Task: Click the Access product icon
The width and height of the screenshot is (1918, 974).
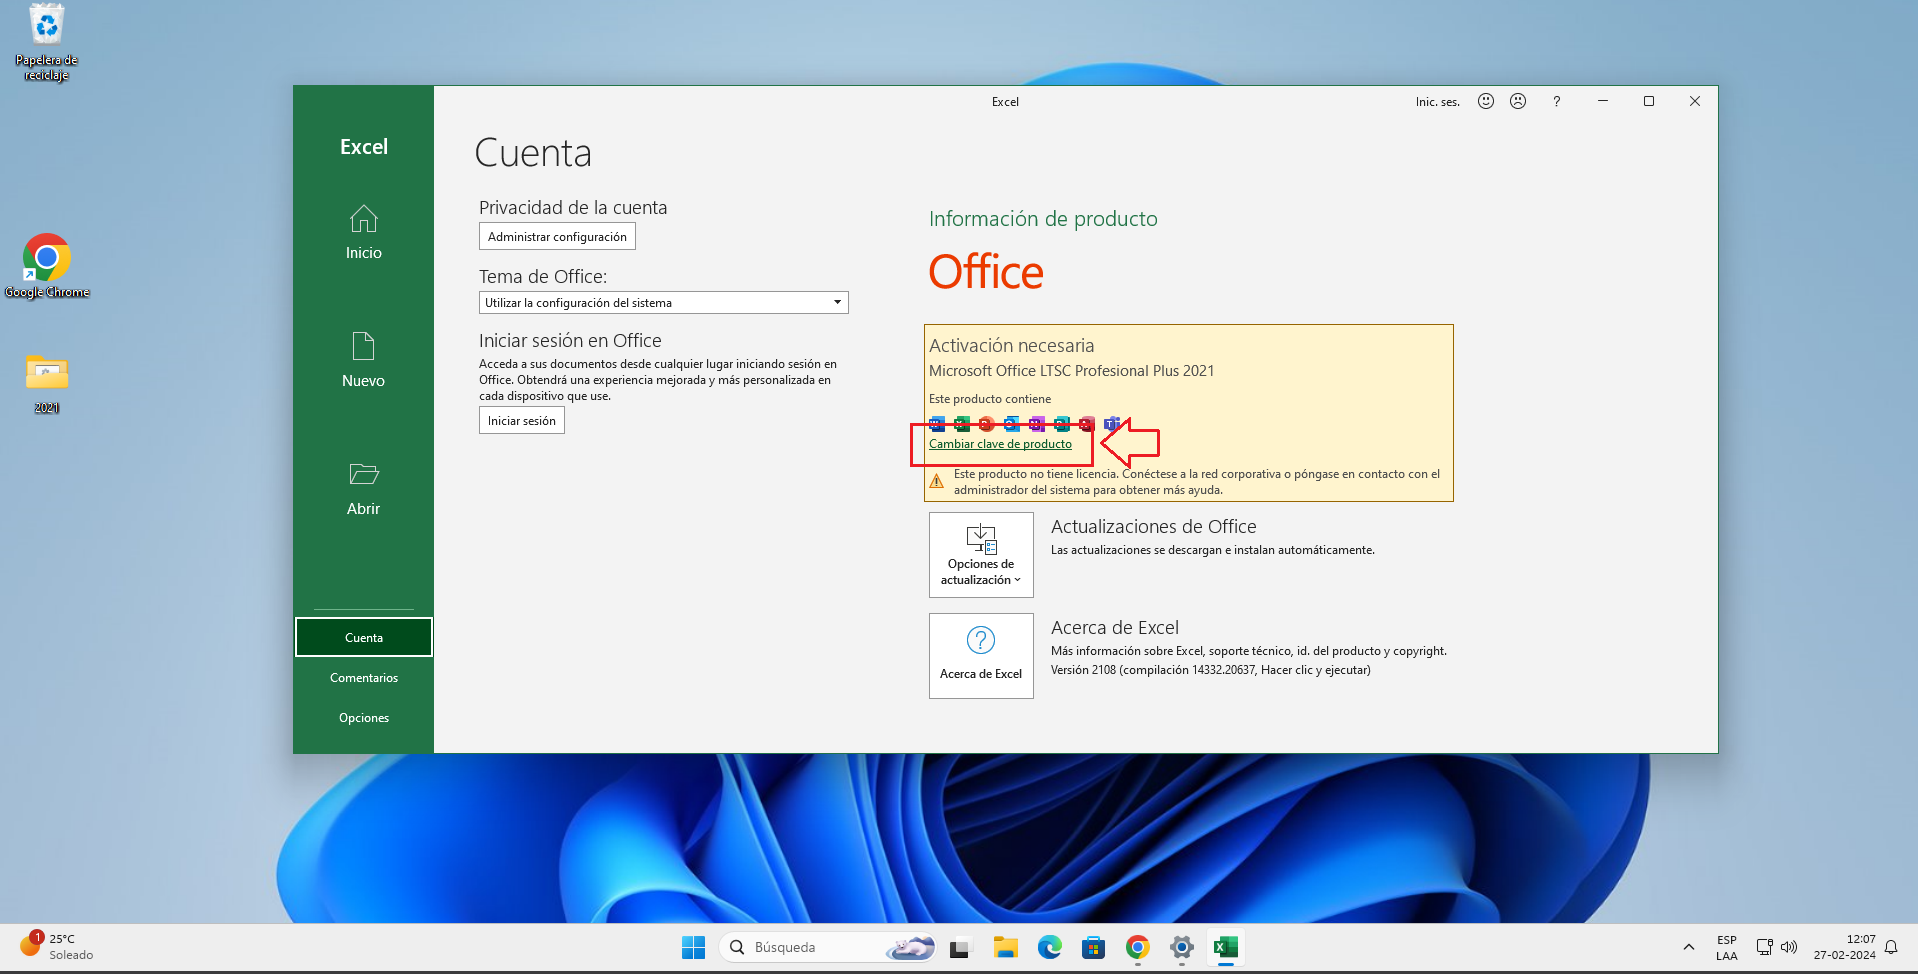Action: (x=1086, y=424)
